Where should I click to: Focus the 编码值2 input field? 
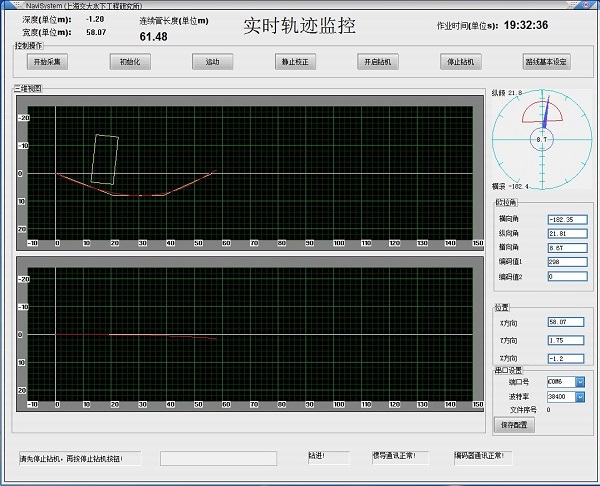coord(566,276)
